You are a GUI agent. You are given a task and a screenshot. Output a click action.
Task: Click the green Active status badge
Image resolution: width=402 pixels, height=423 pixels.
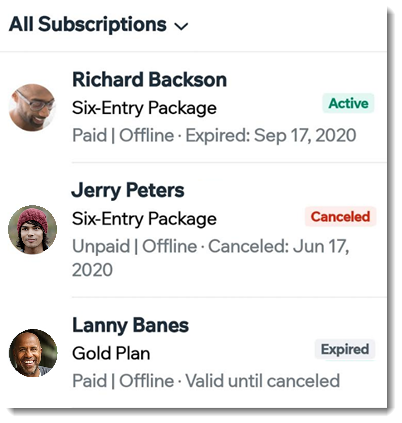[348, 103]
